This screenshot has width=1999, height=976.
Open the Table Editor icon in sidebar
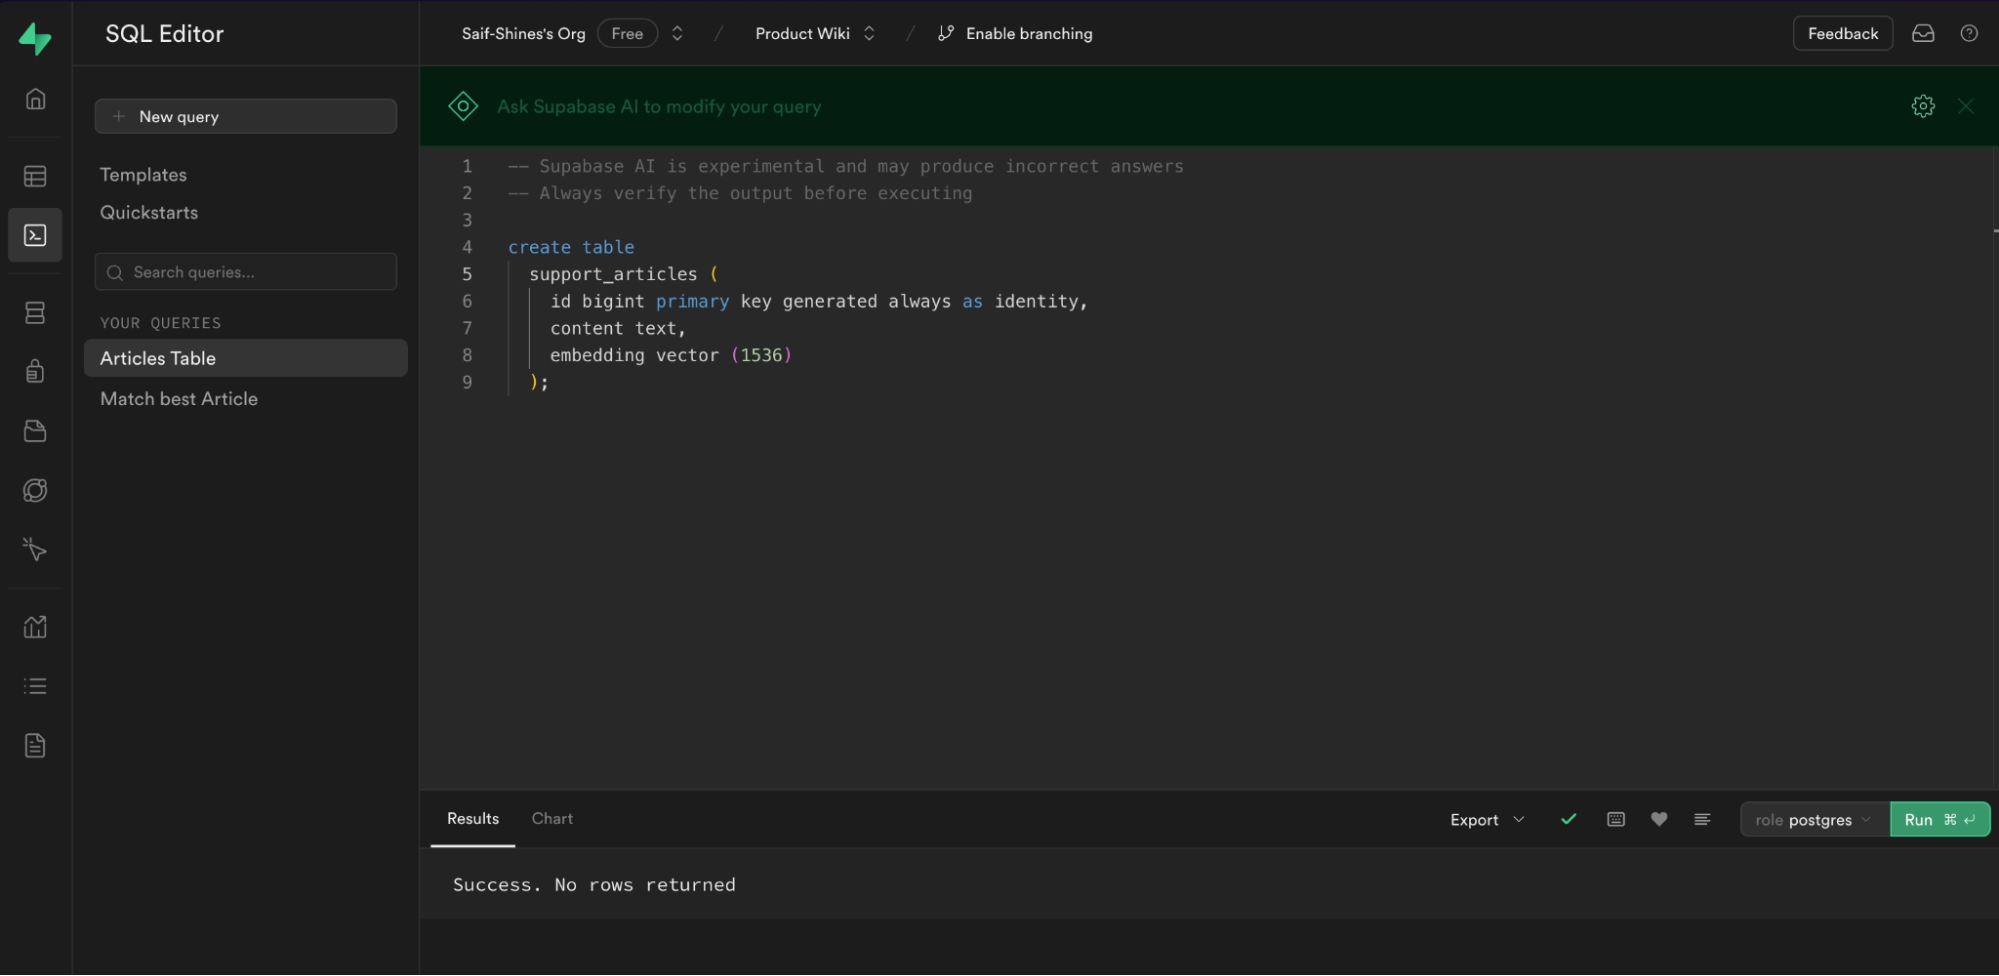click(35, 177)
